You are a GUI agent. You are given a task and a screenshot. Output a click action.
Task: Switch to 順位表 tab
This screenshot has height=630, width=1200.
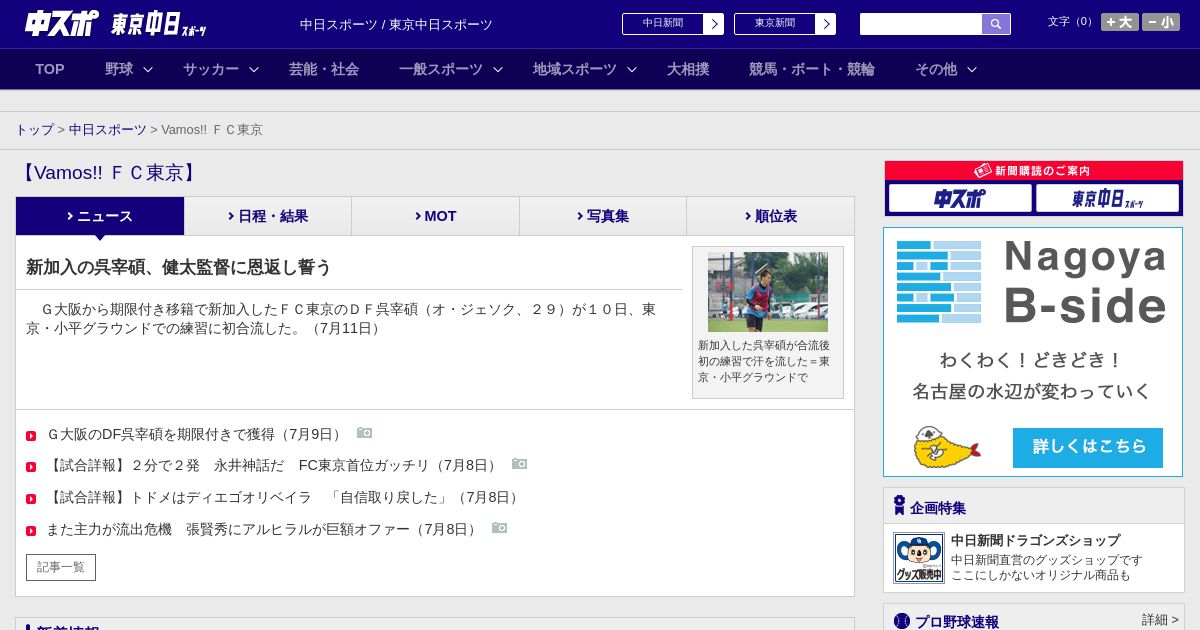(x=770, y=216)
